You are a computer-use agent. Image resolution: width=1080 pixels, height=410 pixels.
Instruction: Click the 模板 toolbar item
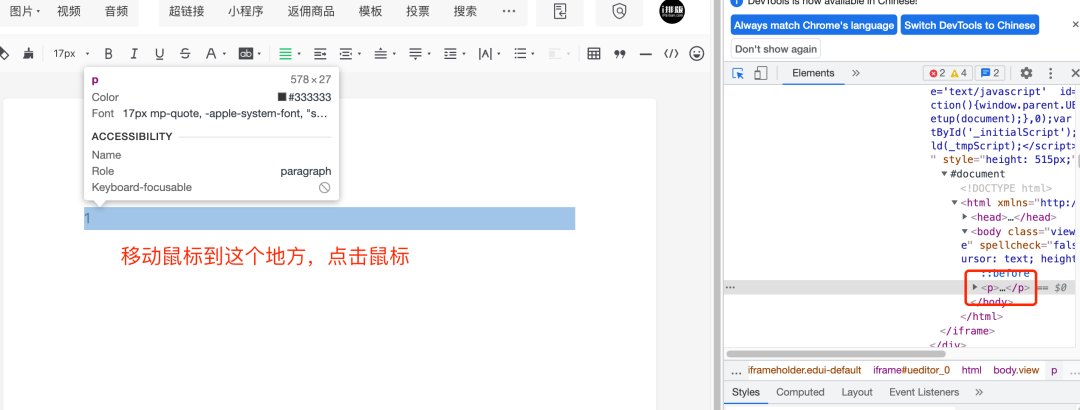371,11
